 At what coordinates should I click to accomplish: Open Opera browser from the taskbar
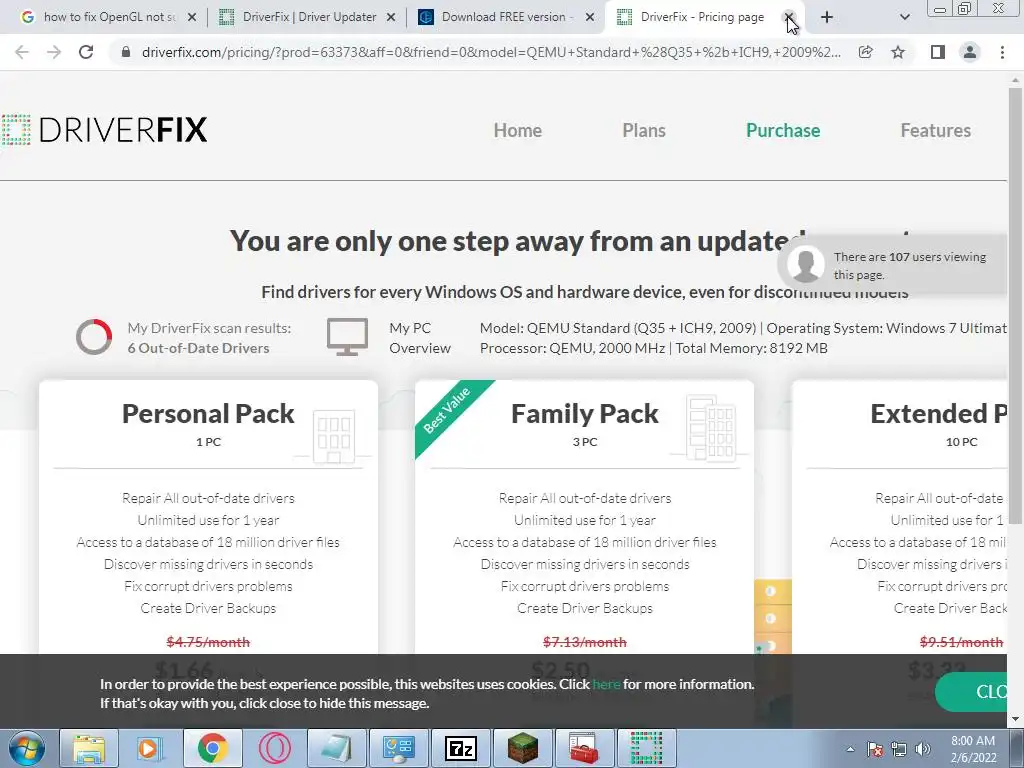(274, 748)
